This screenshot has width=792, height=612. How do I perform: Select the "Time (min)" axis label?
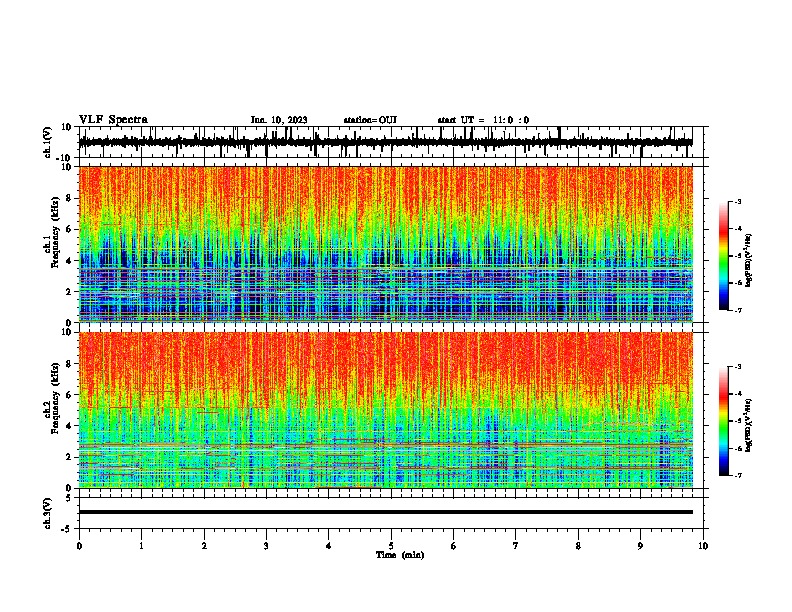pyautogui.click(x=400, y=555)
